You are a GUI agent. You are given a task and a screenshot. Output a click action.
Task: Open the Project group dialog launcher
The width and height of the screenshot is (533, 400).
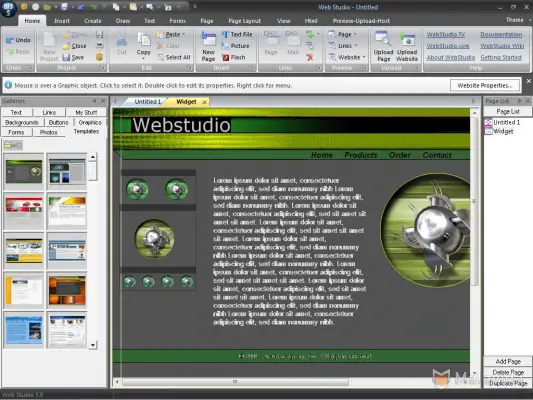(102, 68)
